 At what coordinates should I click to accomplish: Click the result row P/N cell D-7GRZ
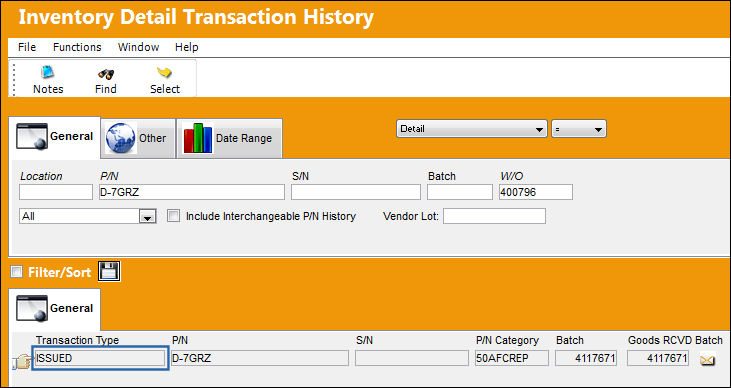pos(260,358)
